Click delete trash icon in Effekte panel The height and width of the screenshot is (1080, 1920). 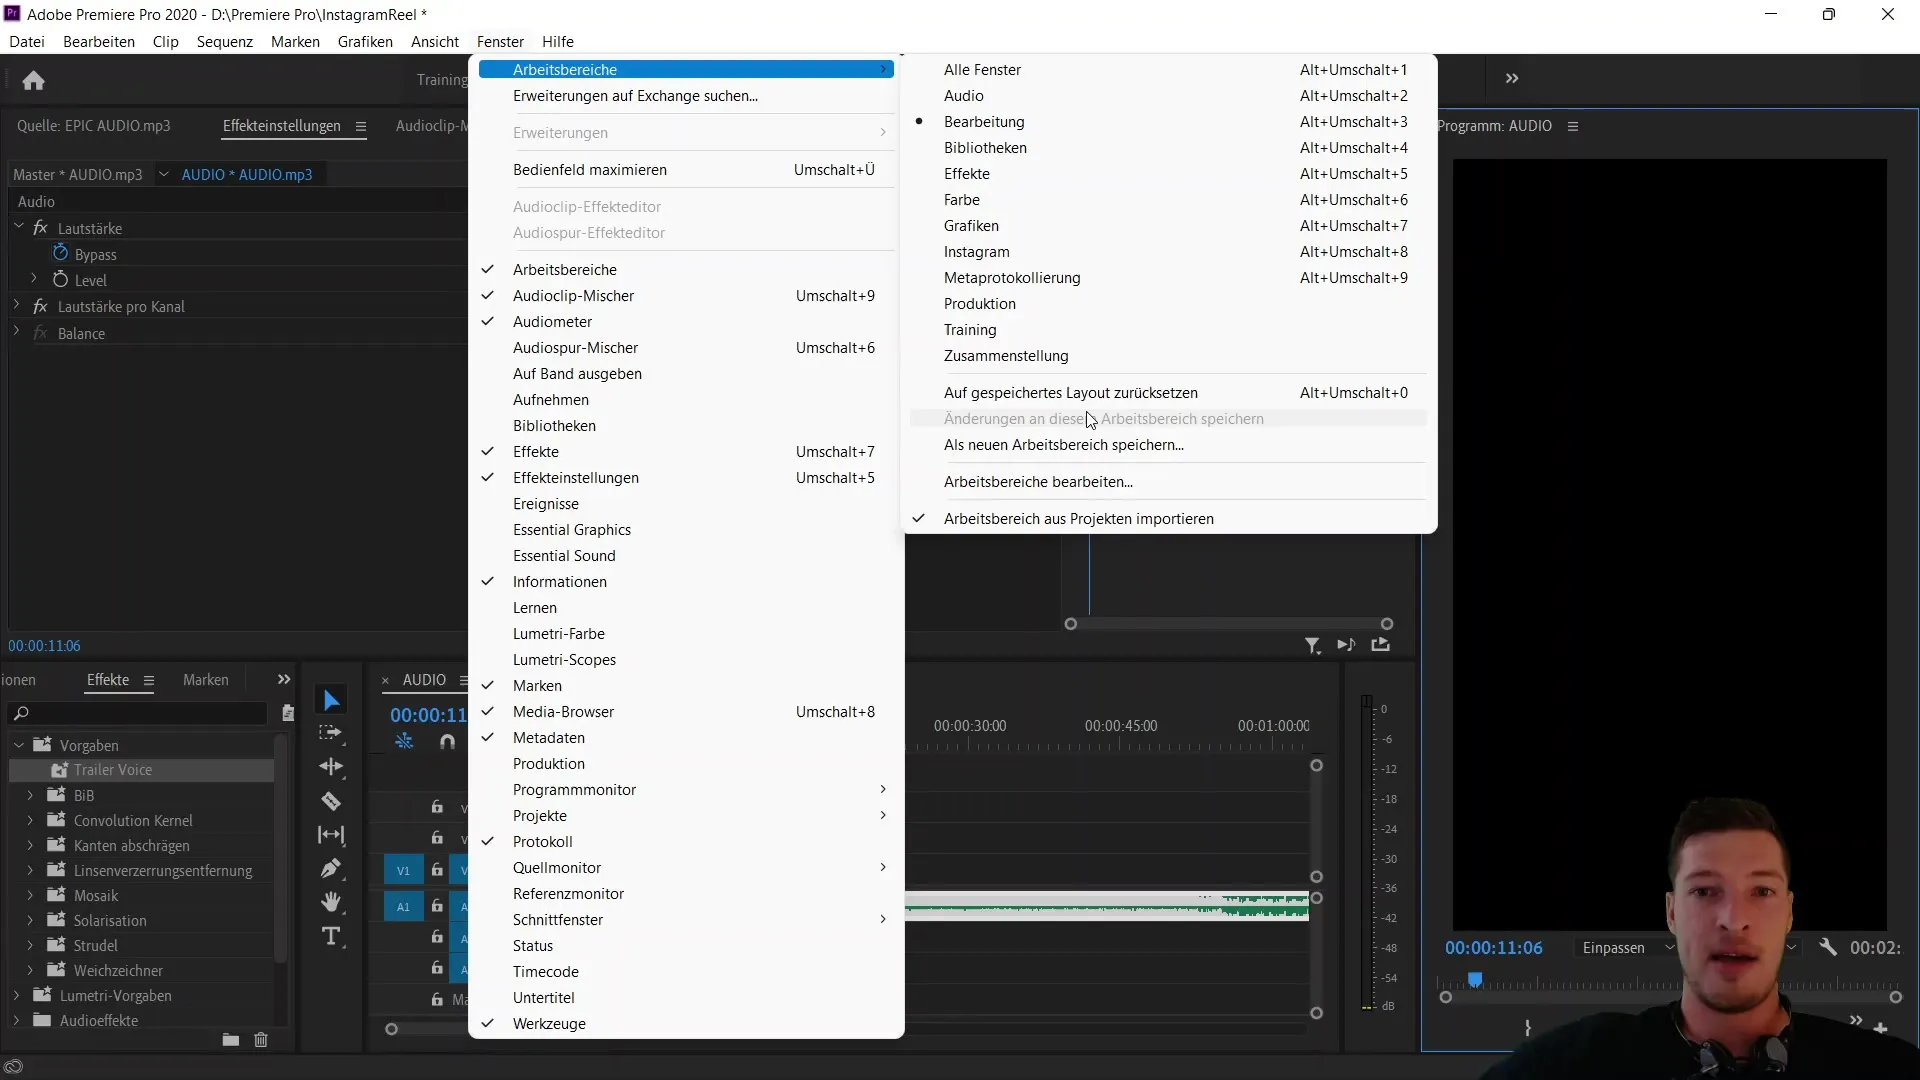[x=261, y=1040]
